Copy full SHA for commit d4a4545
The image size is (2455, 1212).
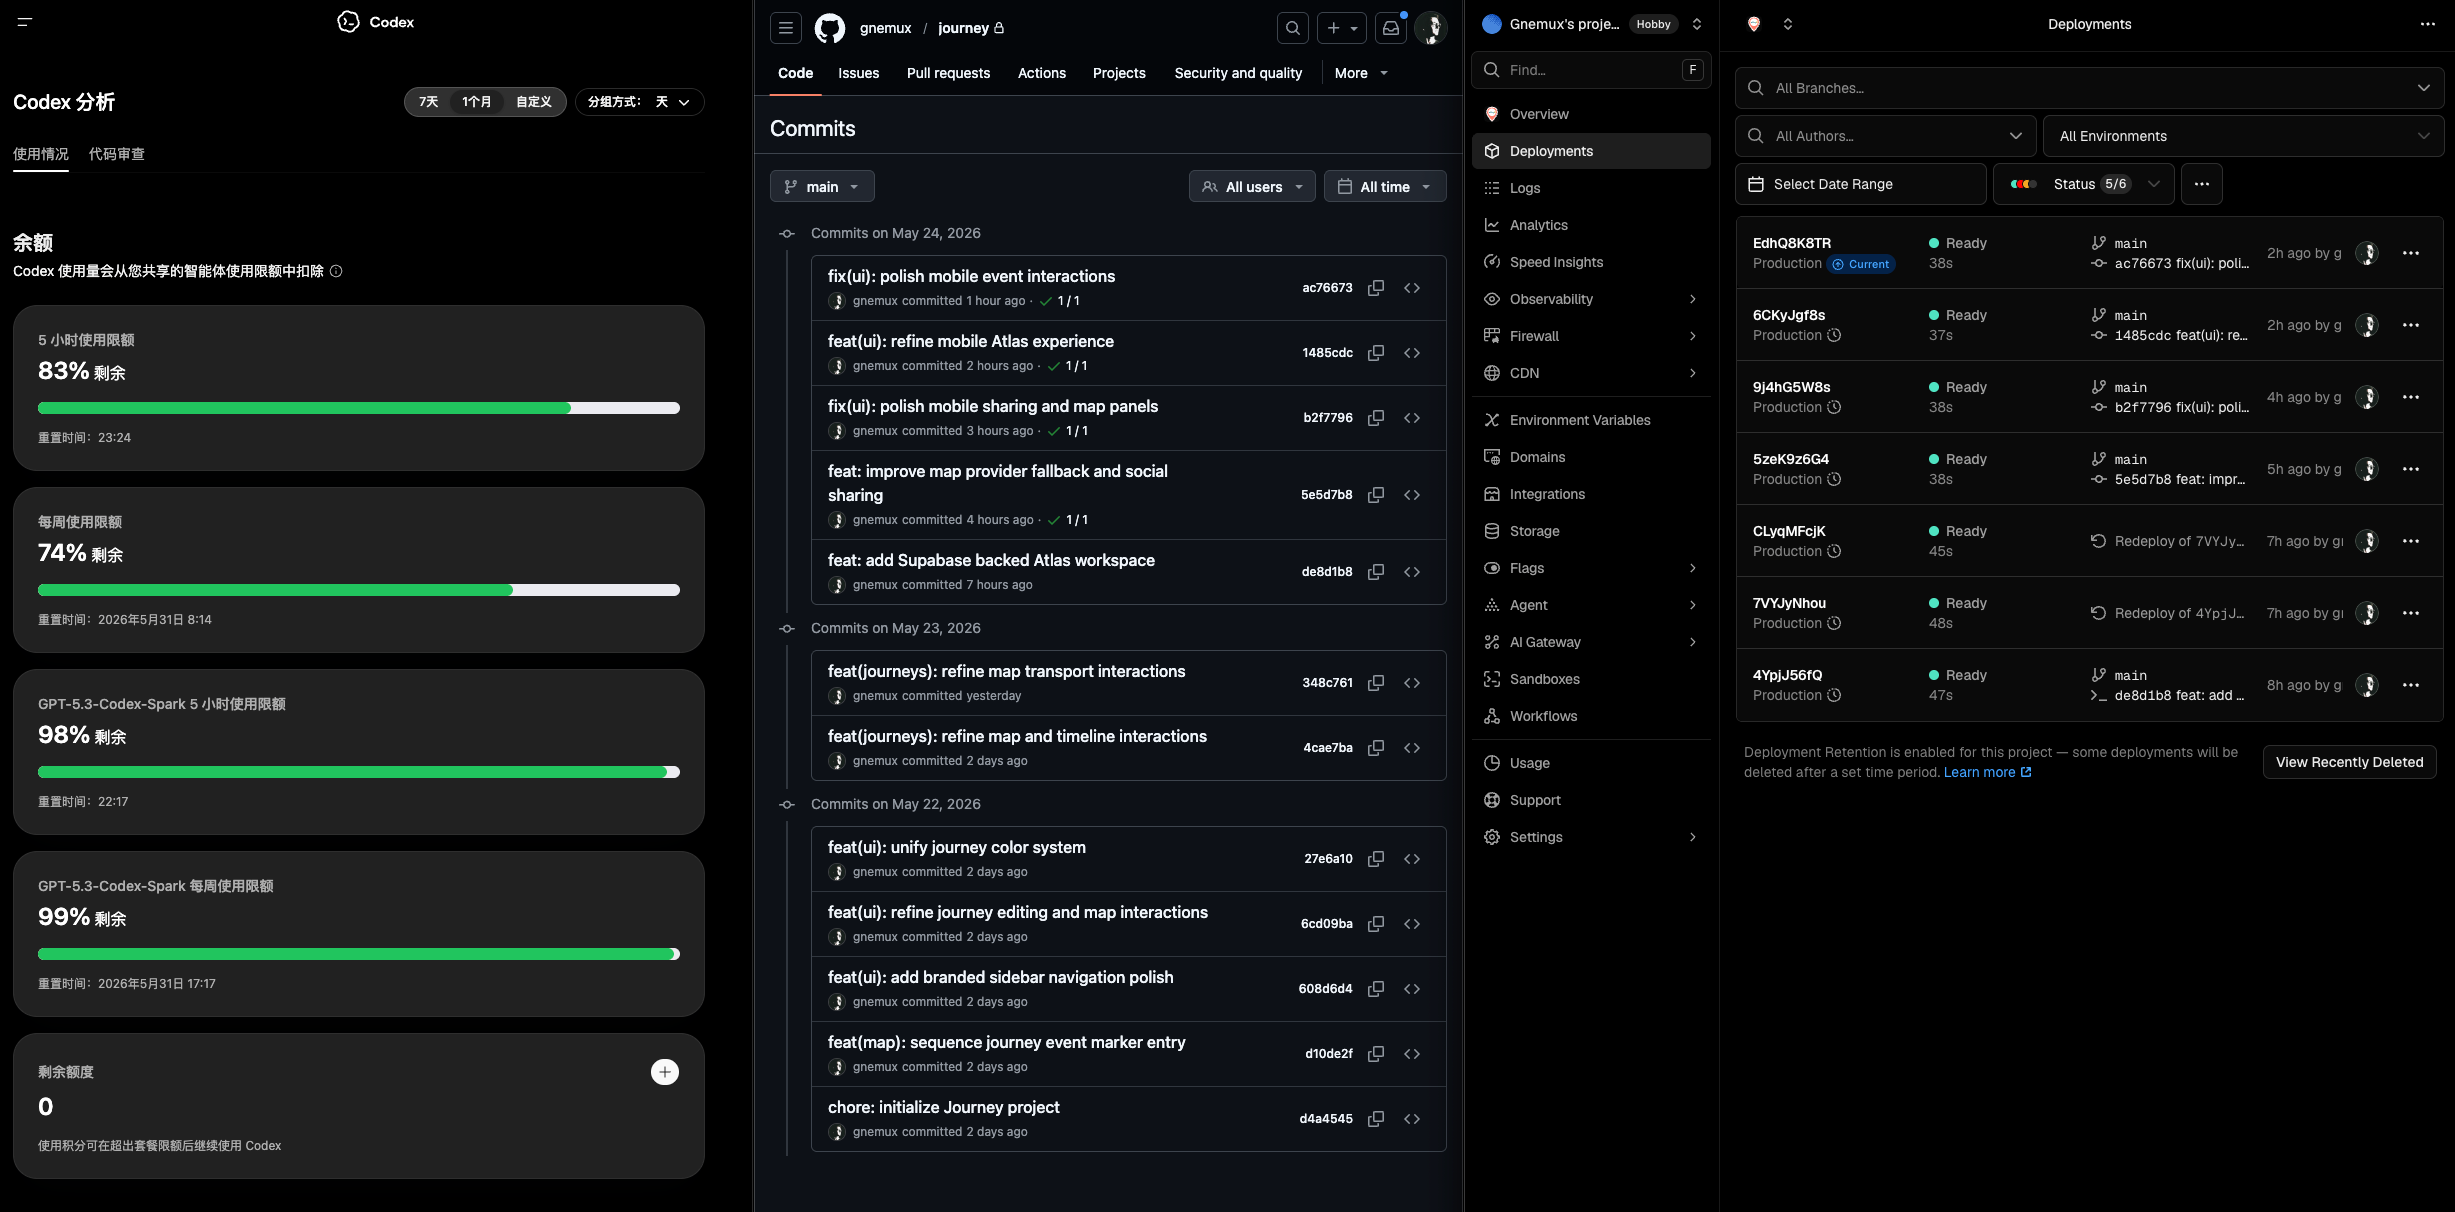point(1376,1119)
